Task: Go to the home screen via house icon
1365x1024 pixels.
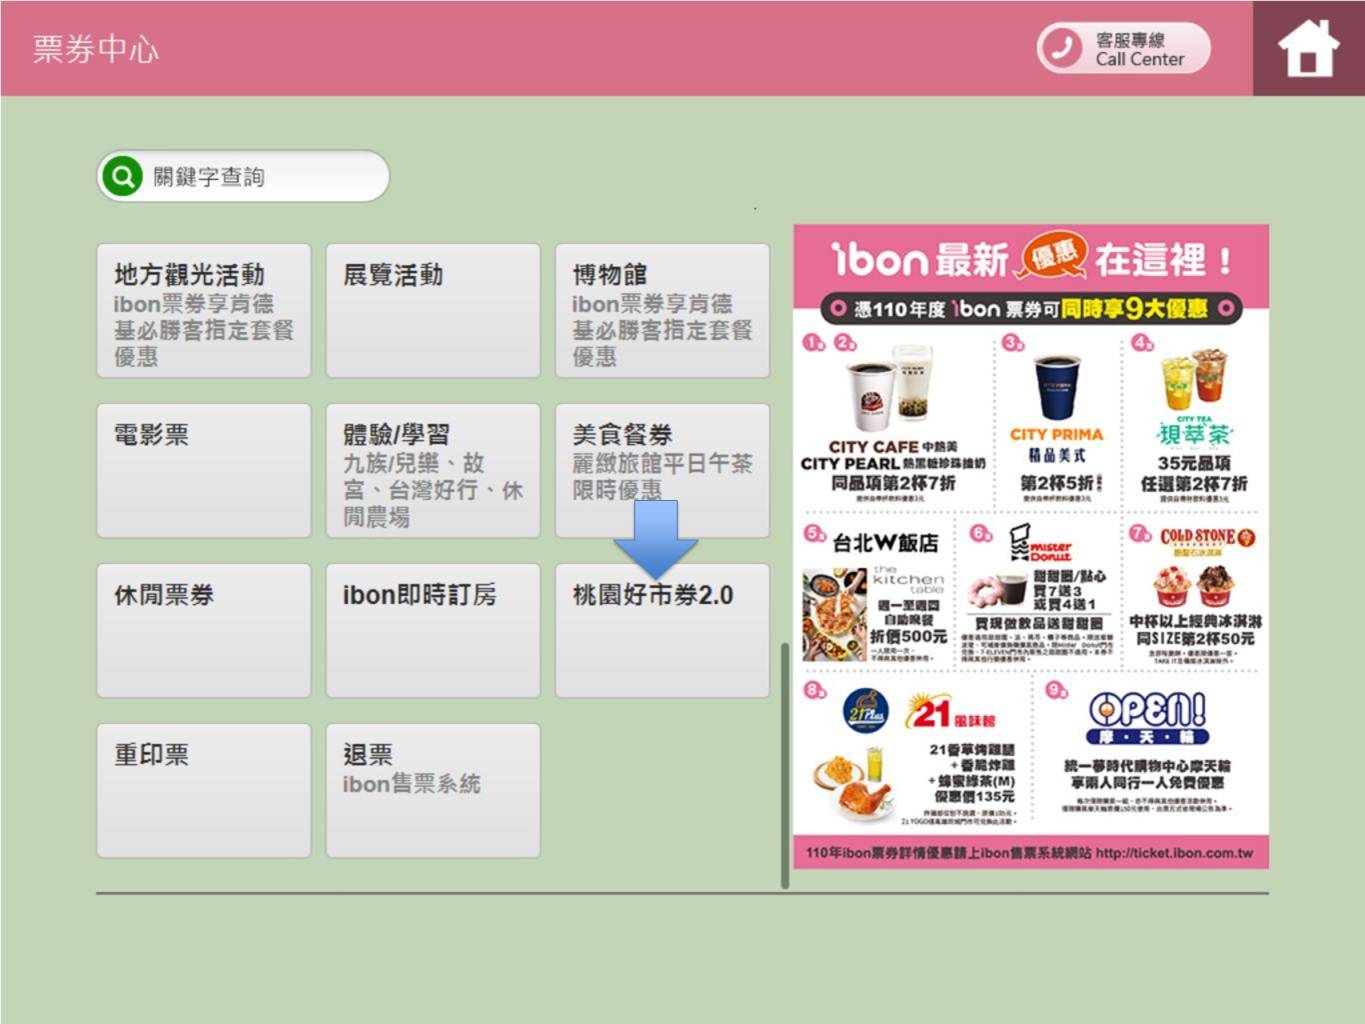Action: coord(1308,48)
